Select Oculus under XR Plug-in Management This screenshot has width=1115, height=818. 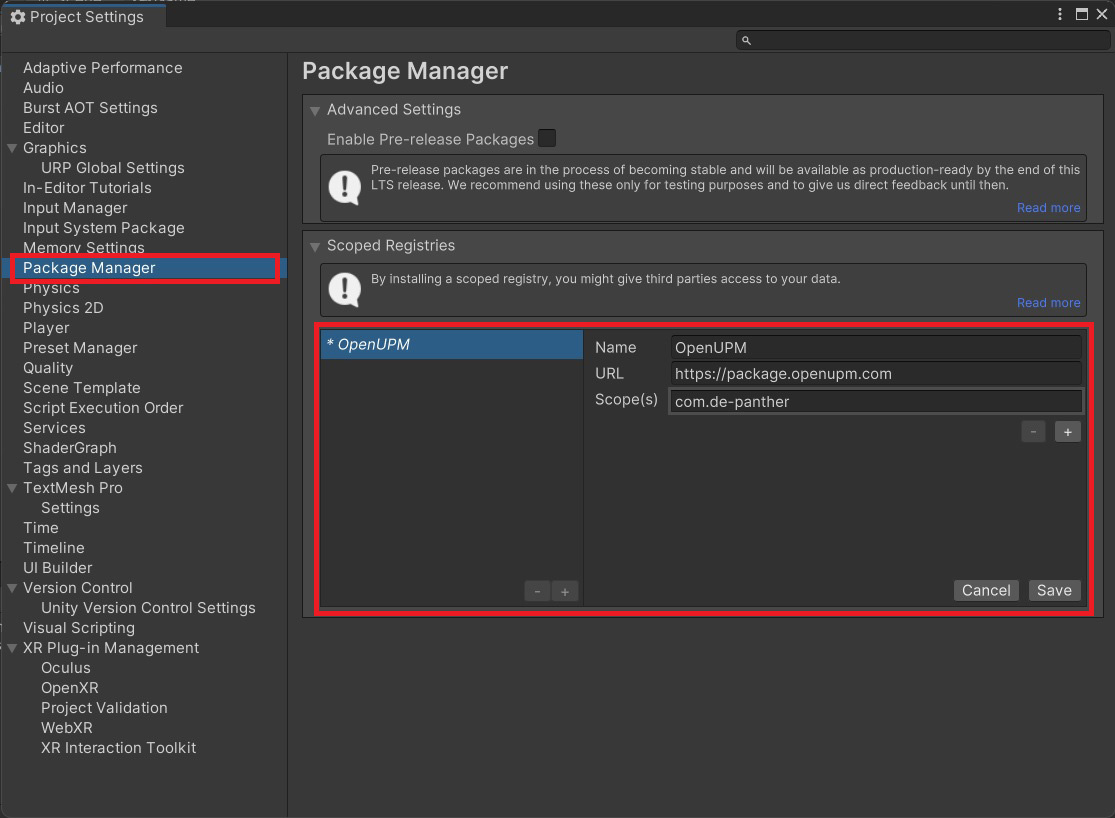65,668
